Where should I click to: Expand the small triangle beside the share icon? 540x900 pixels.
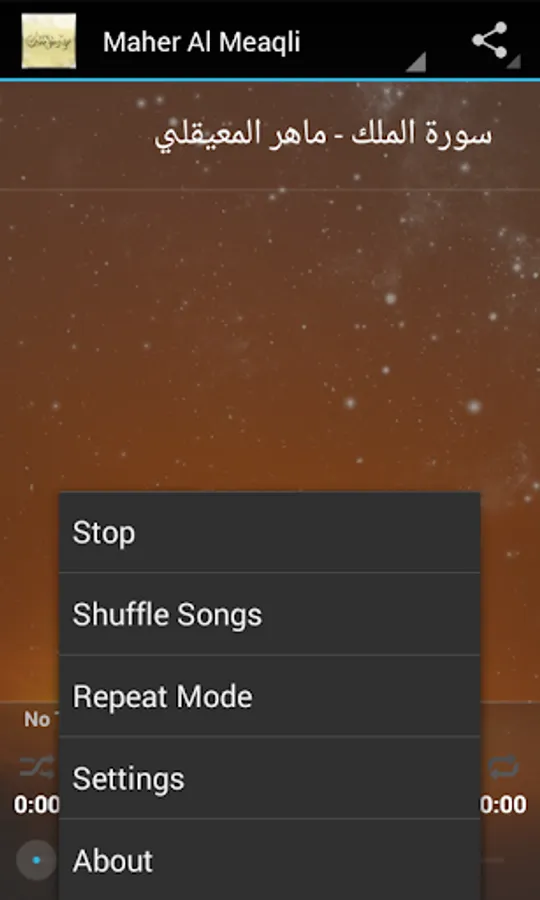click(514, 61)
